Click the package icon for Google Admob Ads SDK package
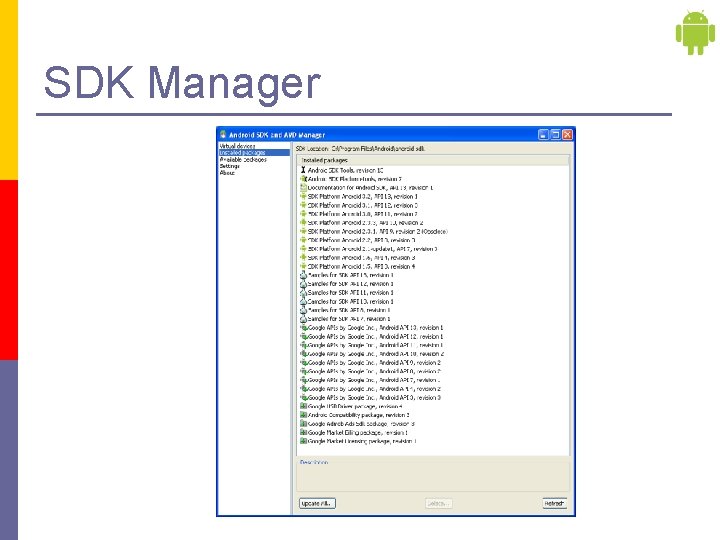This screenshot has width=720, height=540. tap(303, 423)
